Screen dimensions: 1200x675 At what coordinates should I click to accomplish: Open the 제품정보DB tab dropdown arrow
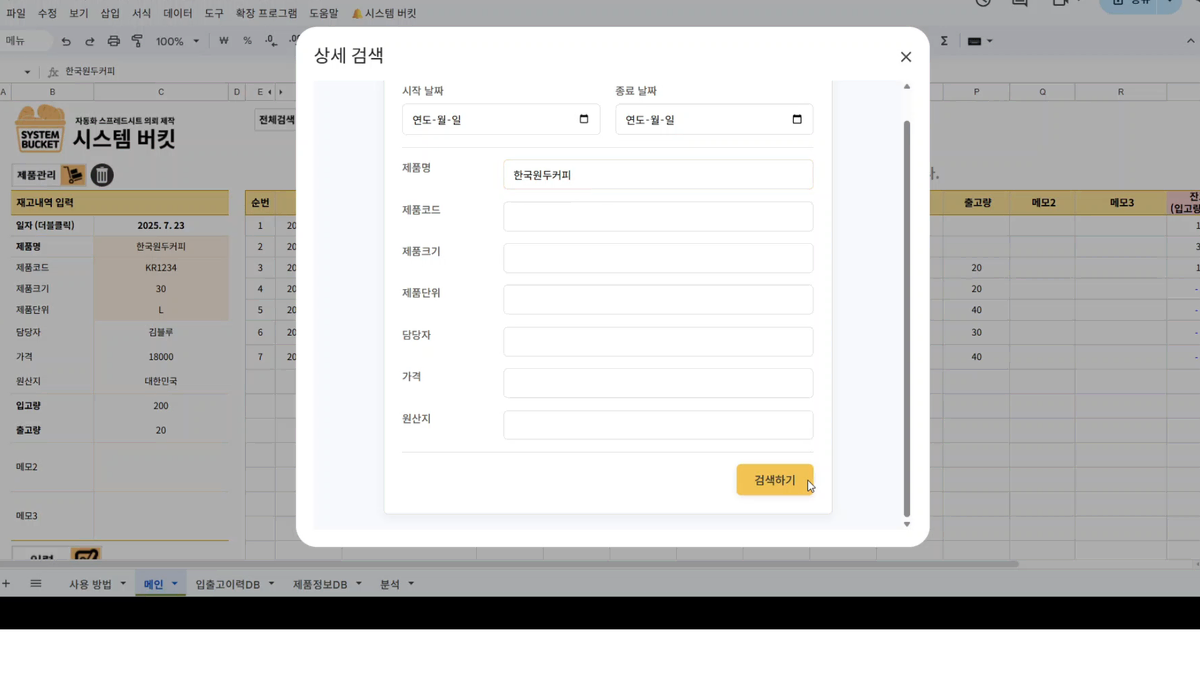coord(358,583)
